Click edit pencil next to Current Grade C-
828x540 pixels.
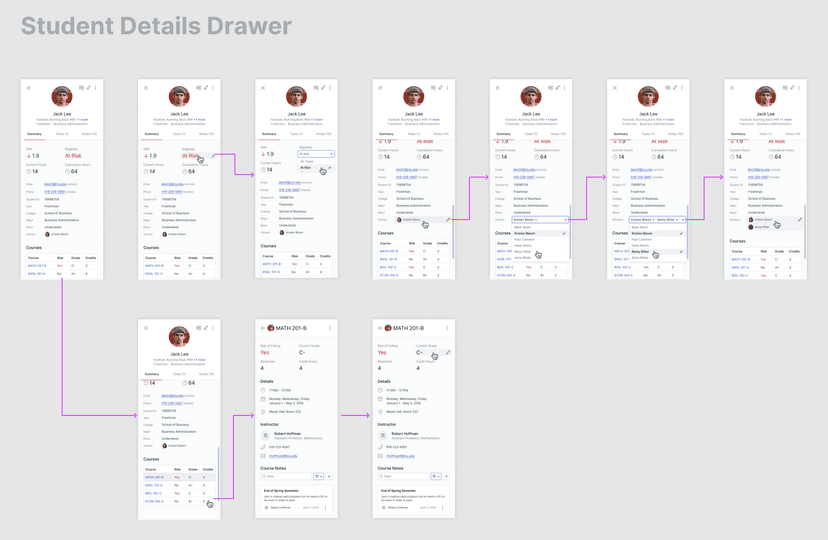[448, 352]
